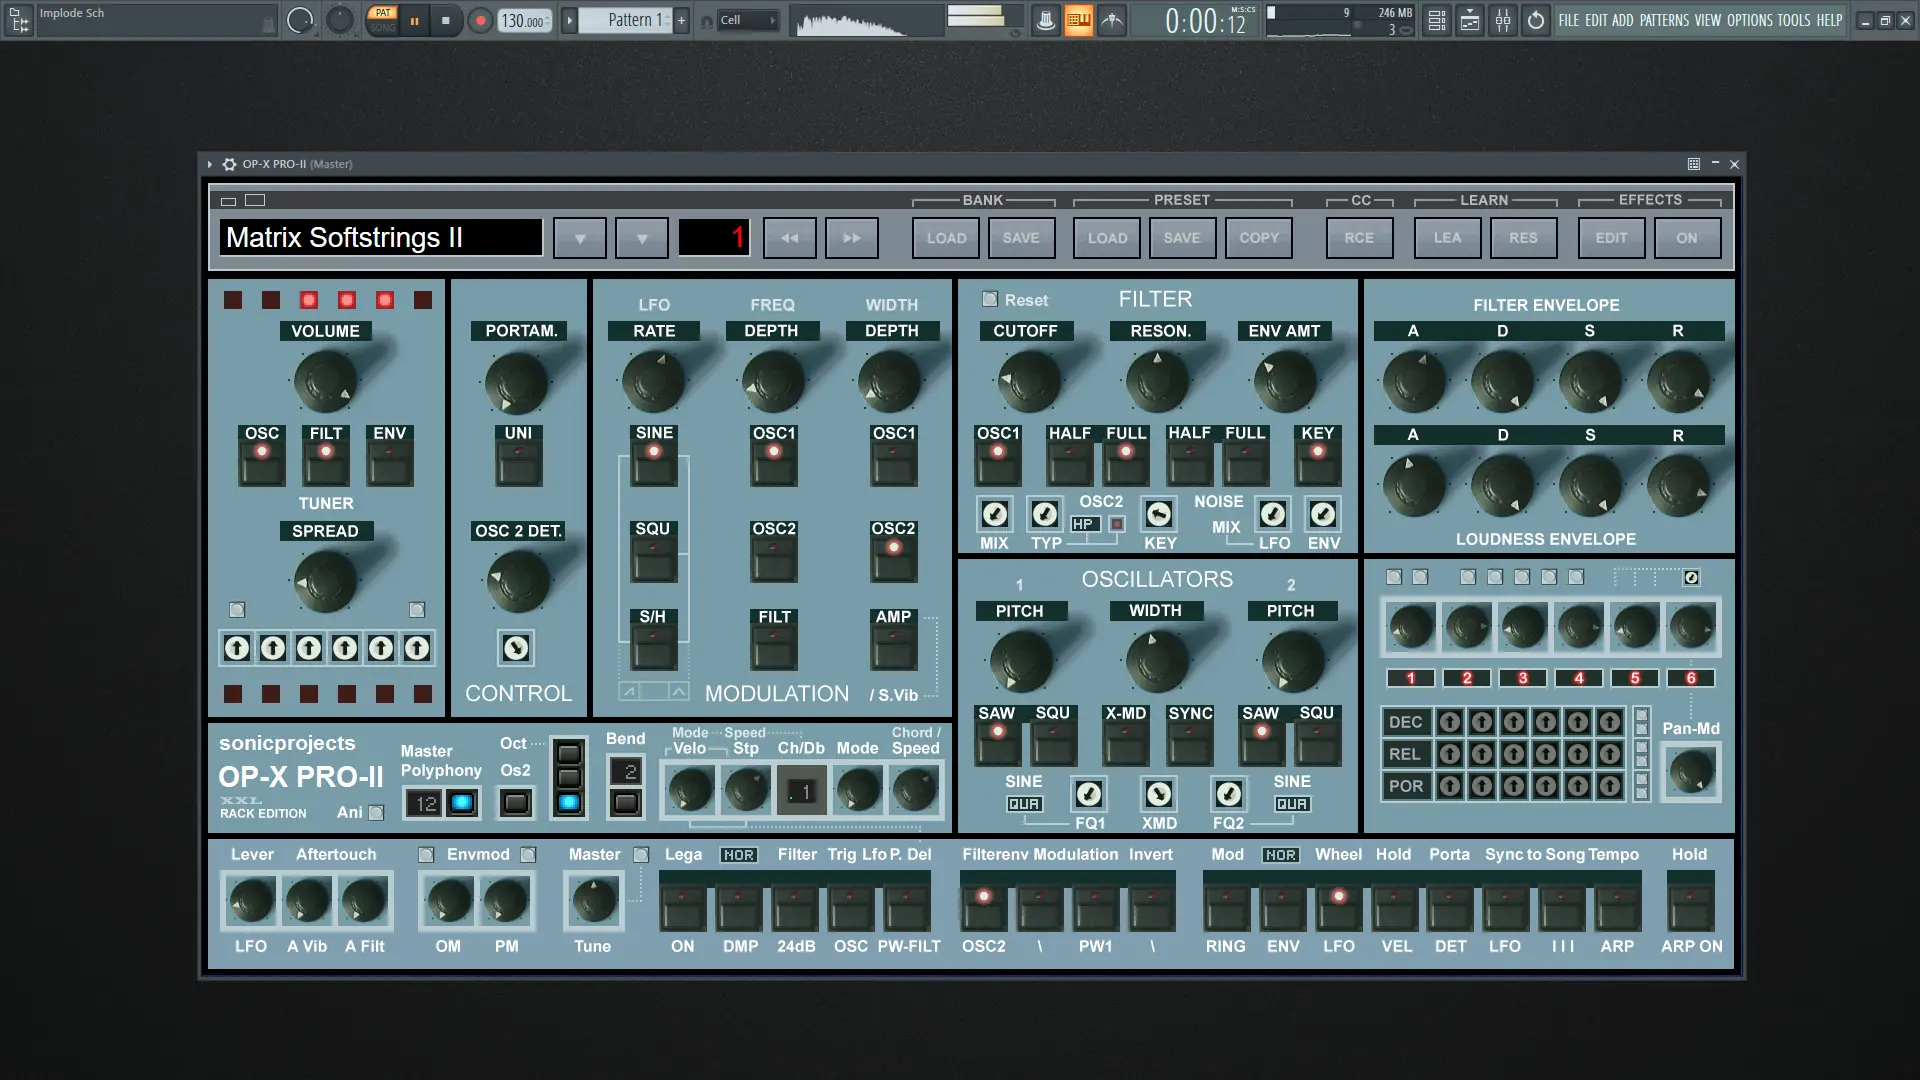Open the OPTIONS menu
1920x1080 pixels.
click(1749, 20)
